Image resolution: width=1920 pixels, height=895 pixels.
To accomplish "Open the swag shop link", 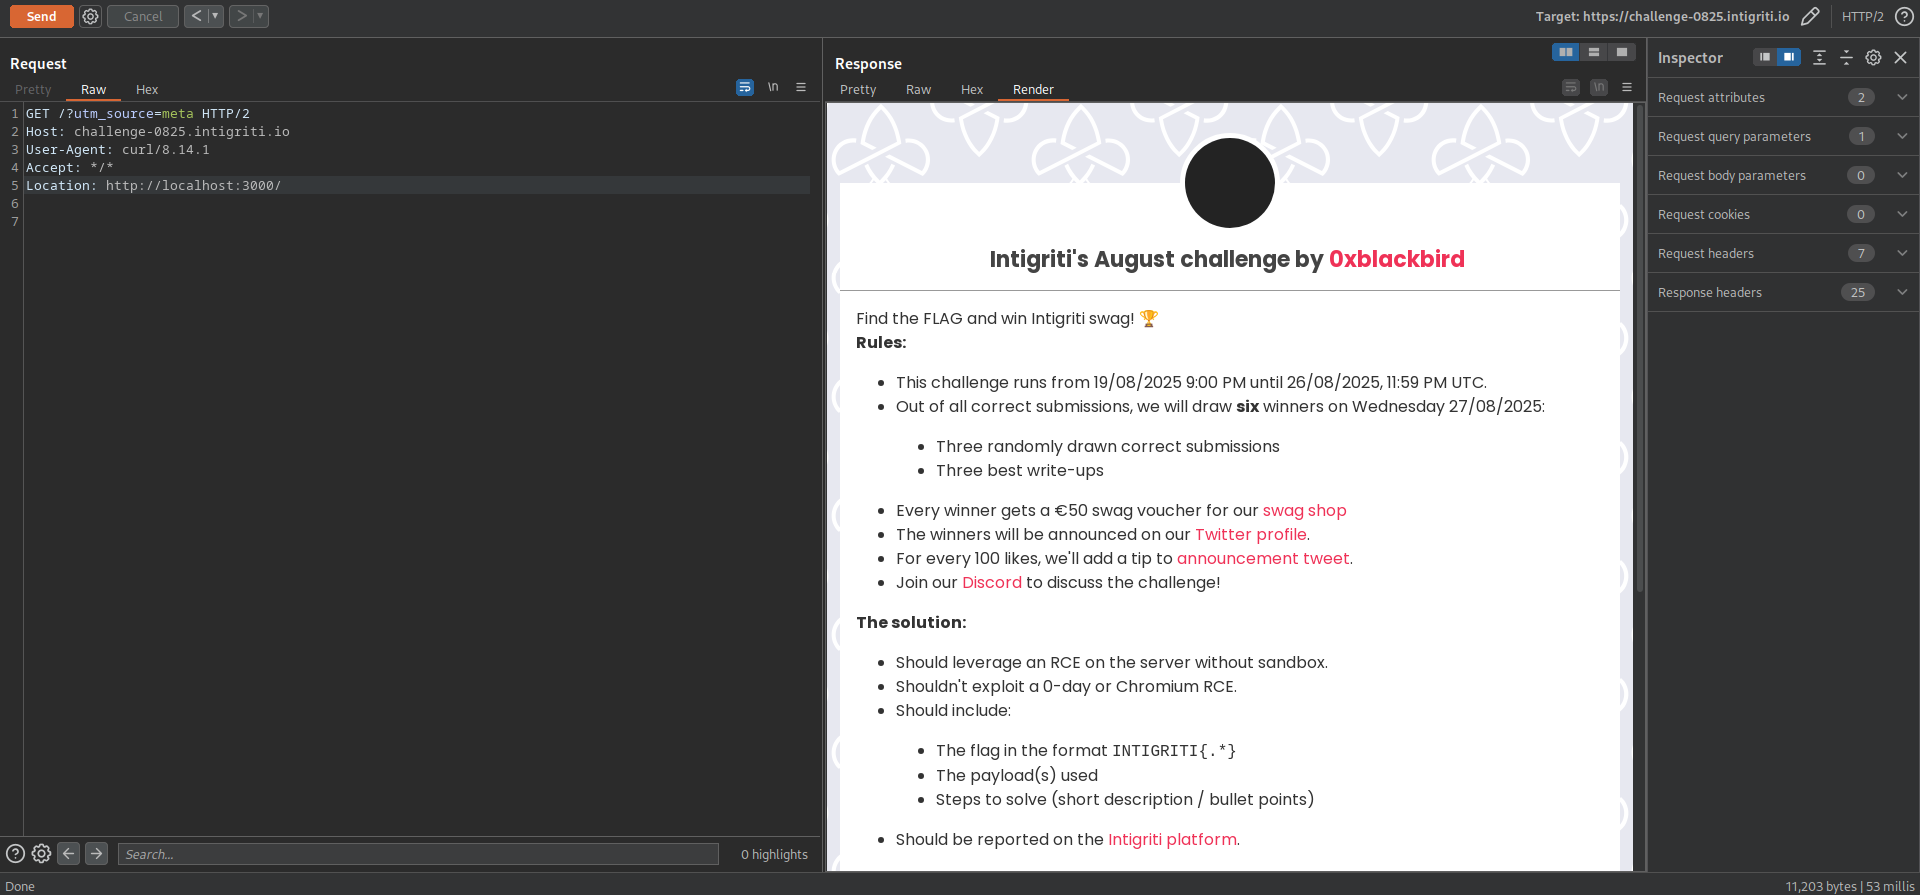I will (x=1304, y=510).
